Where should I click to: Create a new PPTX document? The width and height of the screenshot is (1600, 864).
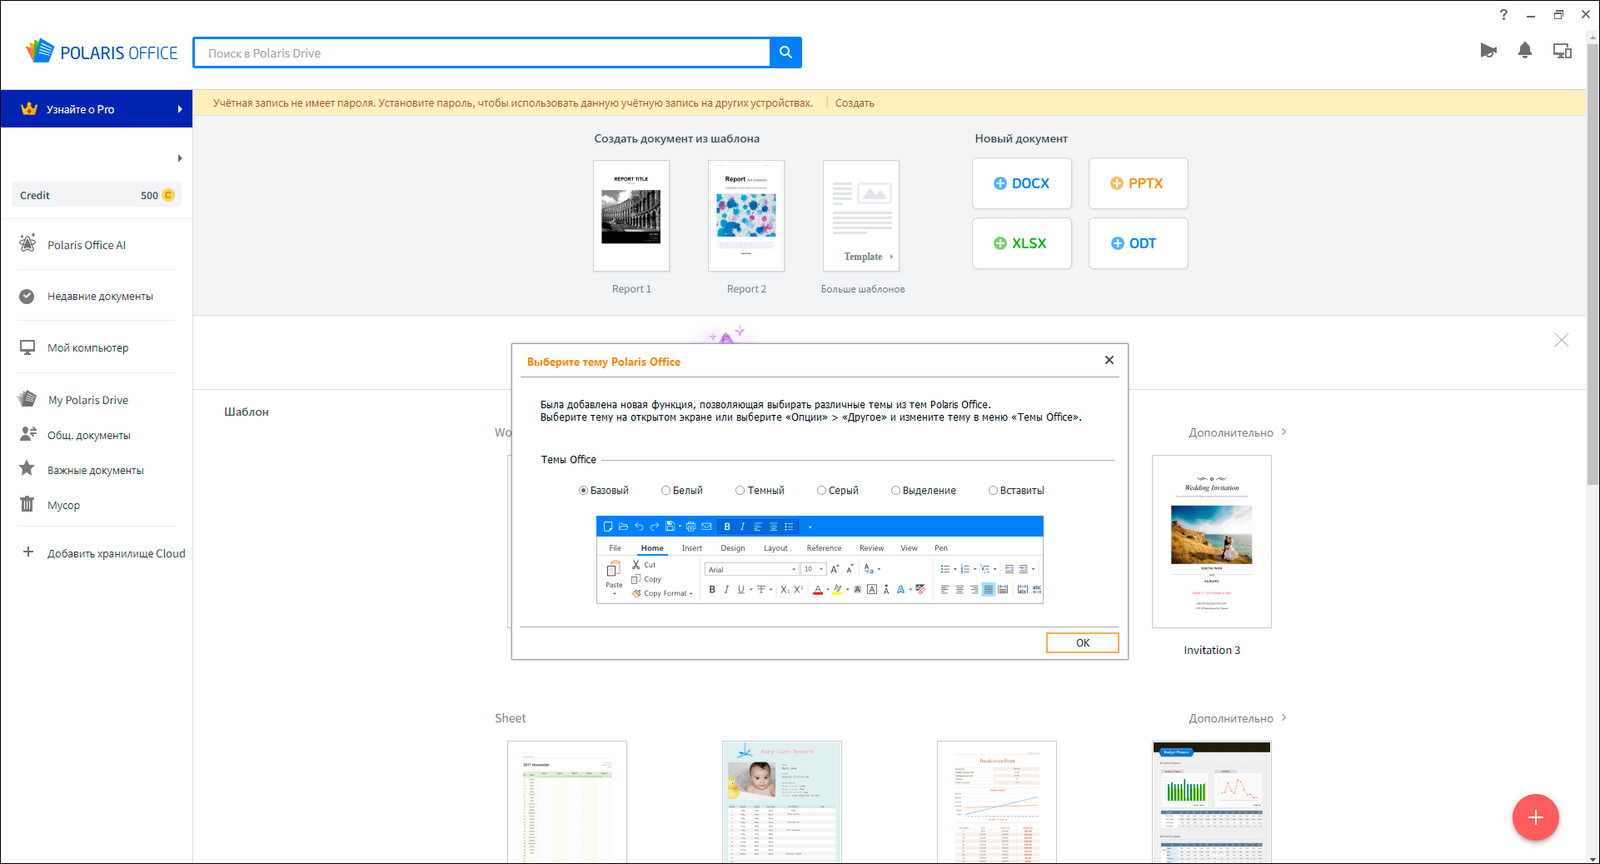click(x=1138, y=183)
